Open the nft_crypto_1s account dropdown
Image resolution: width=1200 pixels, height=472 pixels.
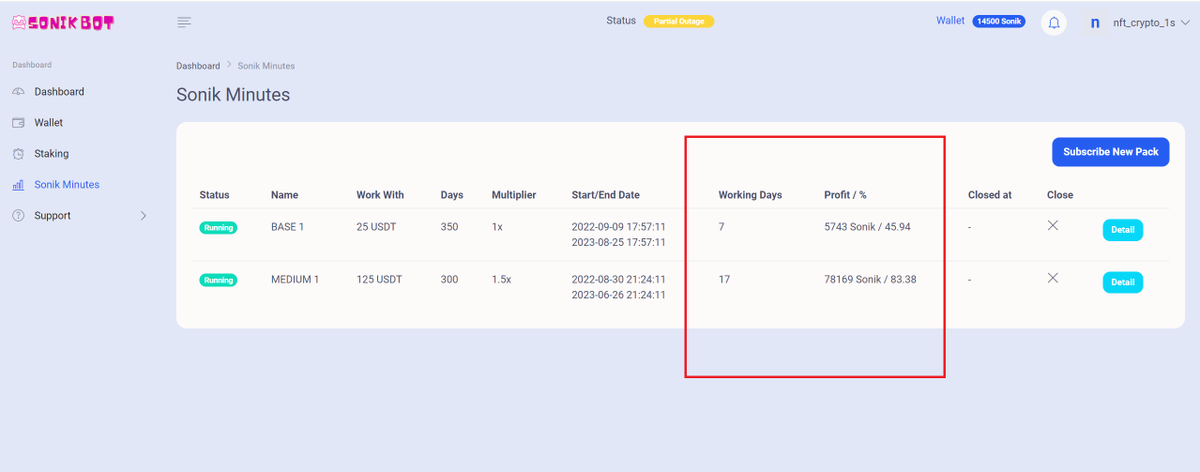coord(1150,22)
